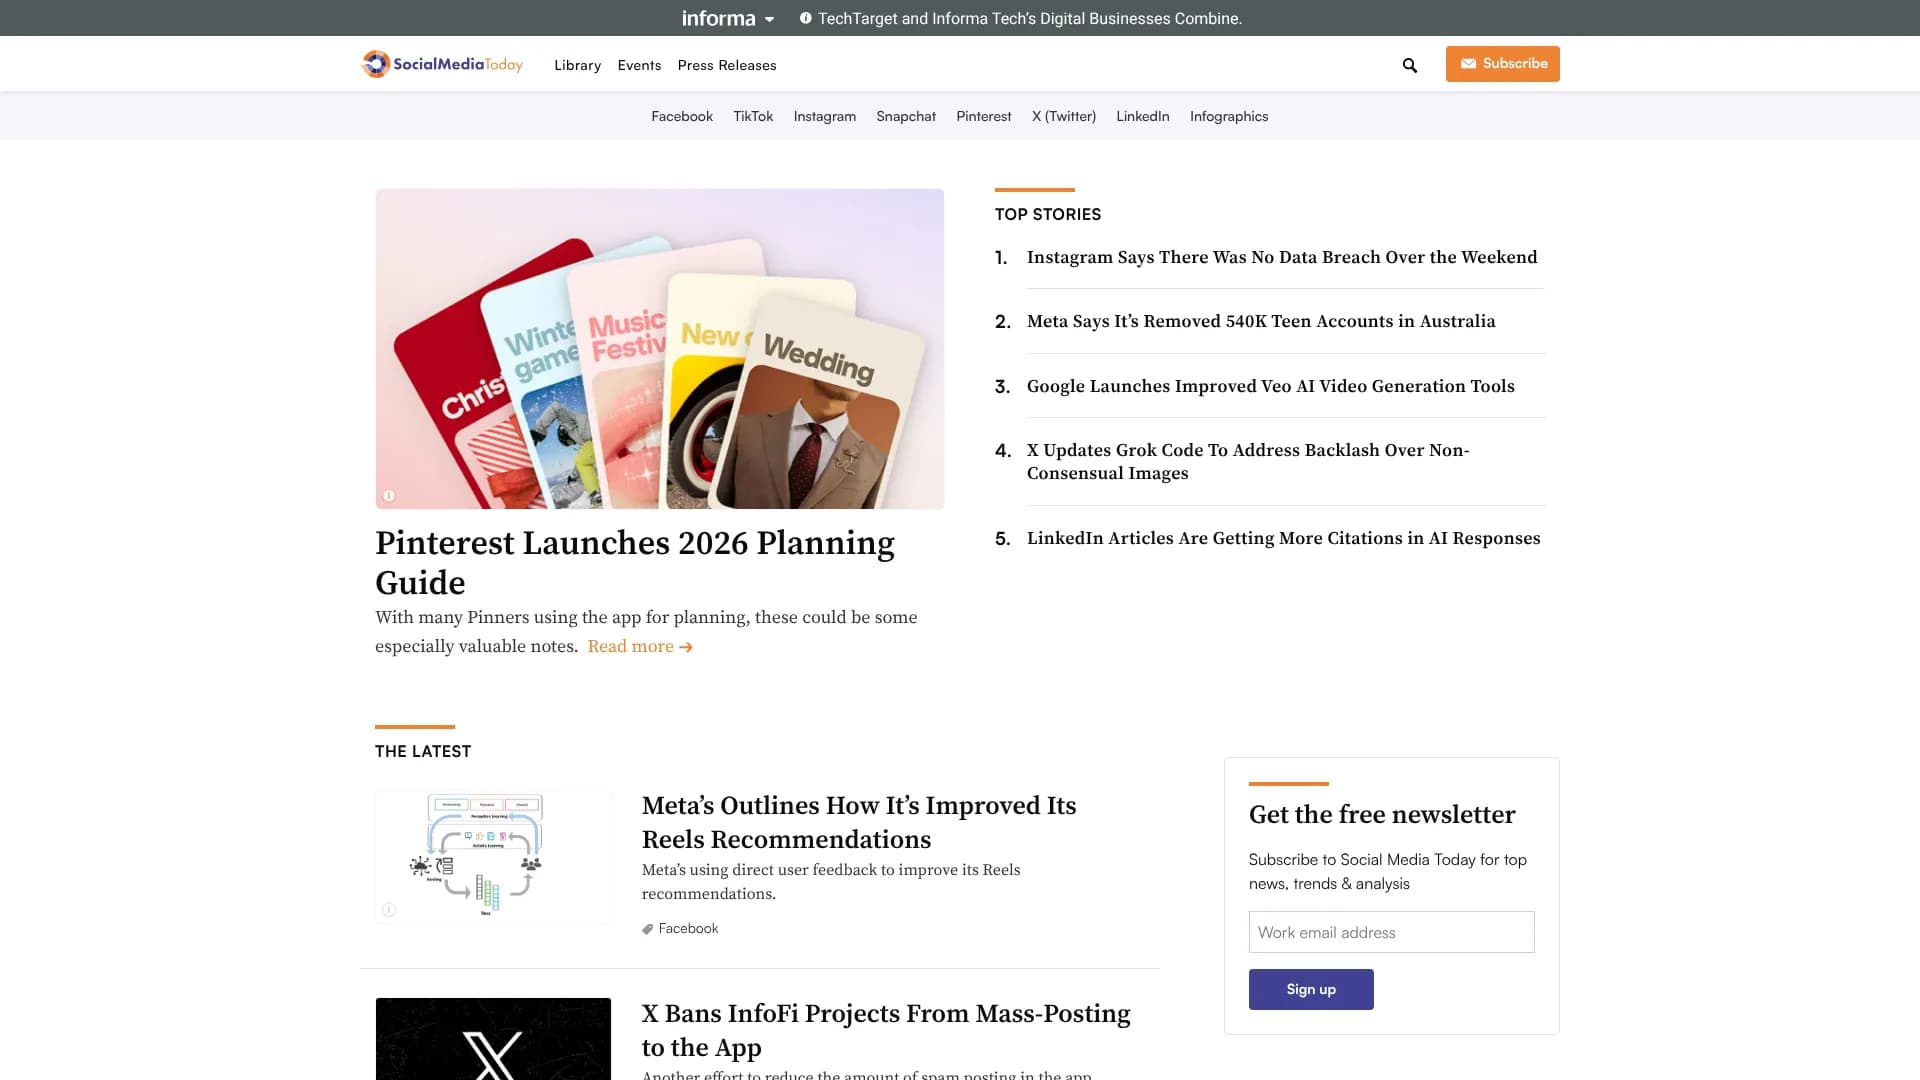Click the info icon beside the TechTarget announcement
Viewport: 1920px width, 1080px height.
tap(805, 18)
